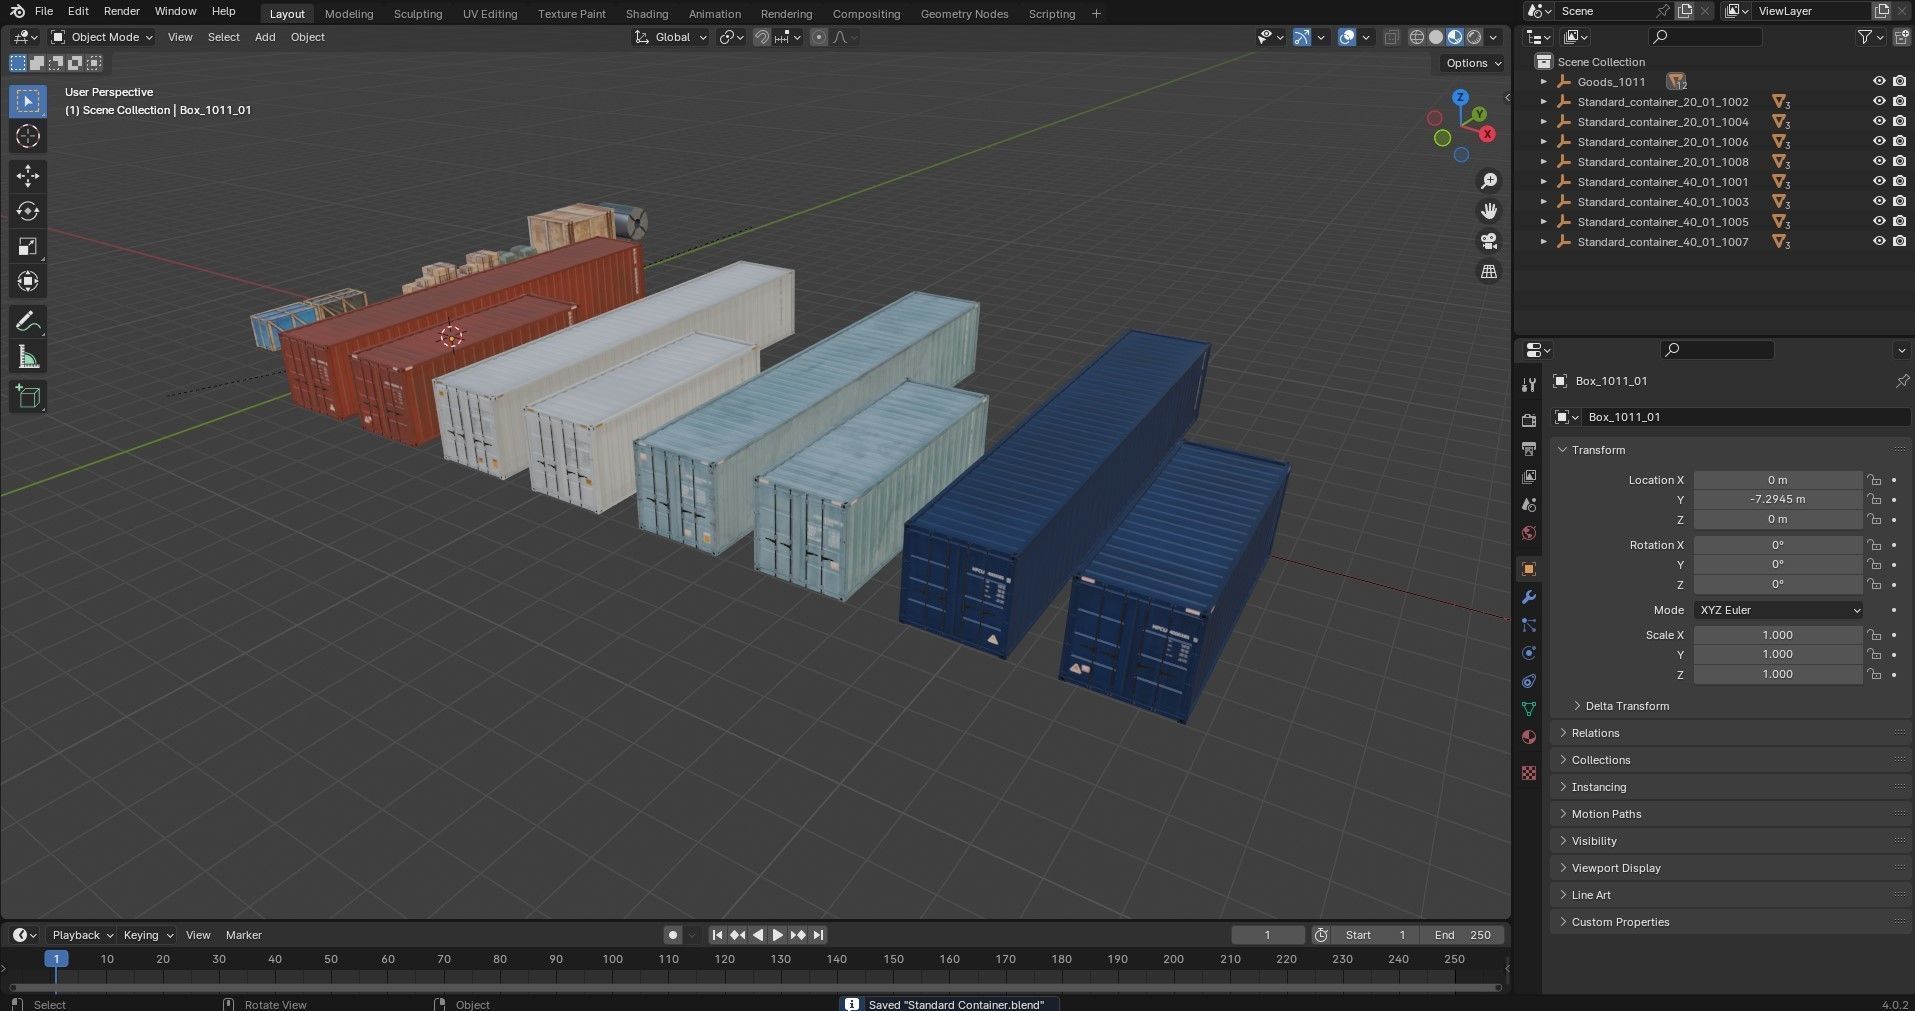Open the File menu

click(44, 11)
